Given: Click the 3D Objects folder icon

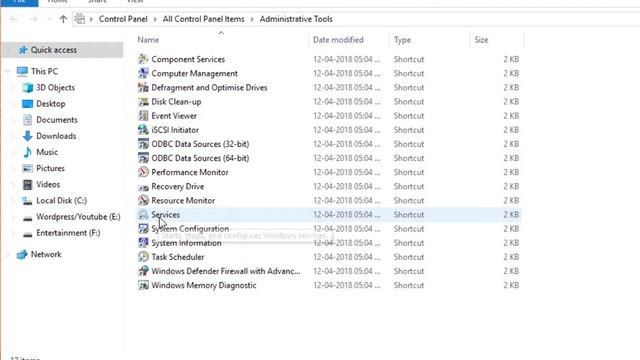Looking at the screenshot, I should click(x=27, y=88).
